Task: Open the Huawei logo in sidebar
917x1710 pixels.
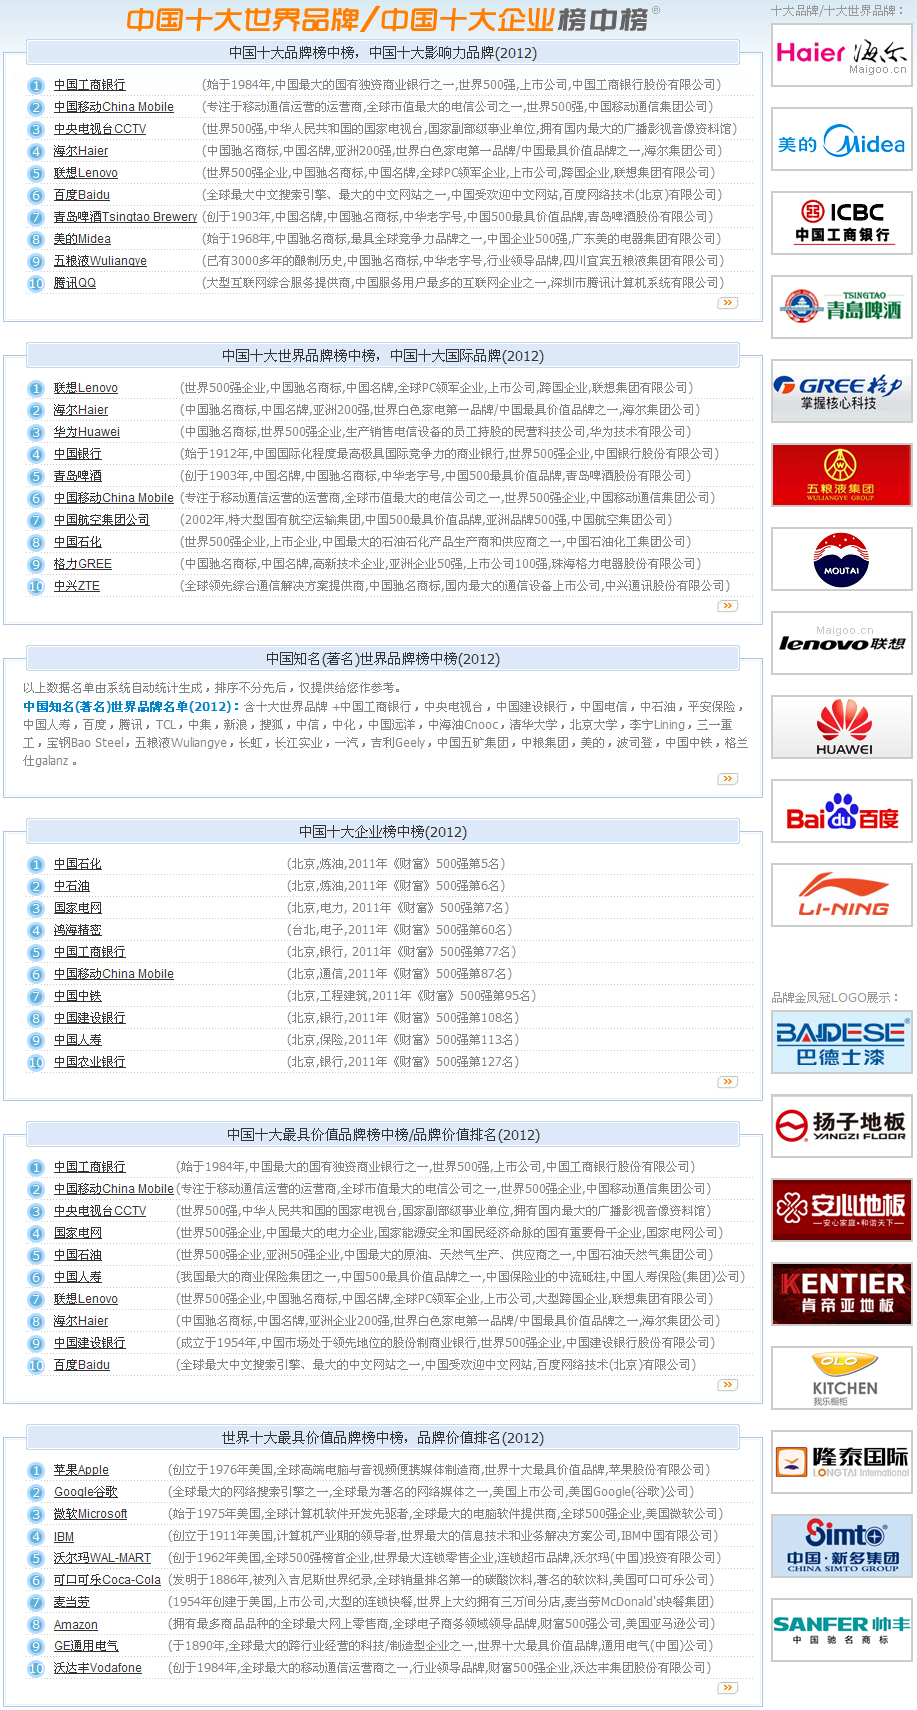Action: [842, 727]
